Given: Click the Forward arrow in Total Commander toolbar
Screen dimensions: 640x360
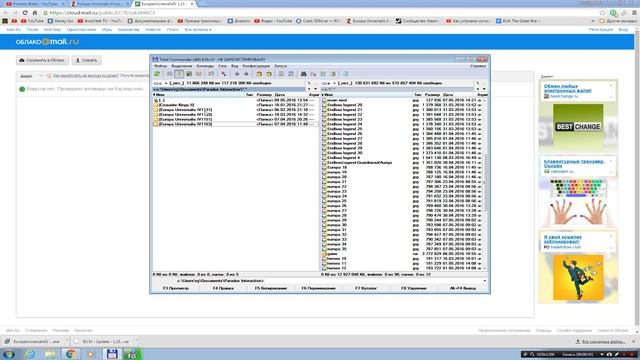Looking at the screenshot, I should point(246,74).
